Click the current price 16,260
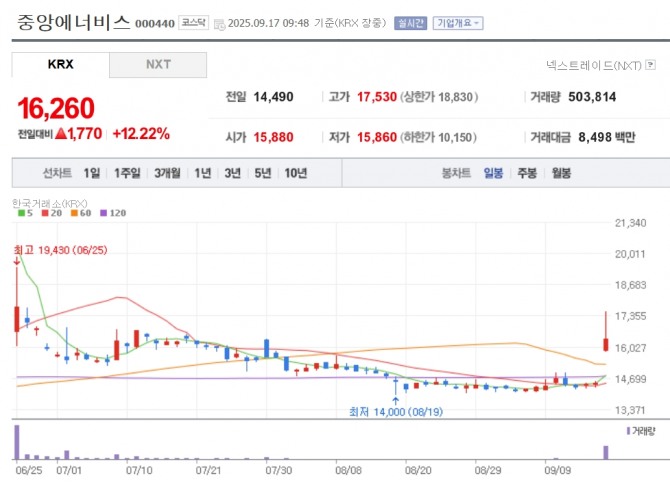Image resolution: width=670 pixels, height=487 pixels. (x=56, y=108)
